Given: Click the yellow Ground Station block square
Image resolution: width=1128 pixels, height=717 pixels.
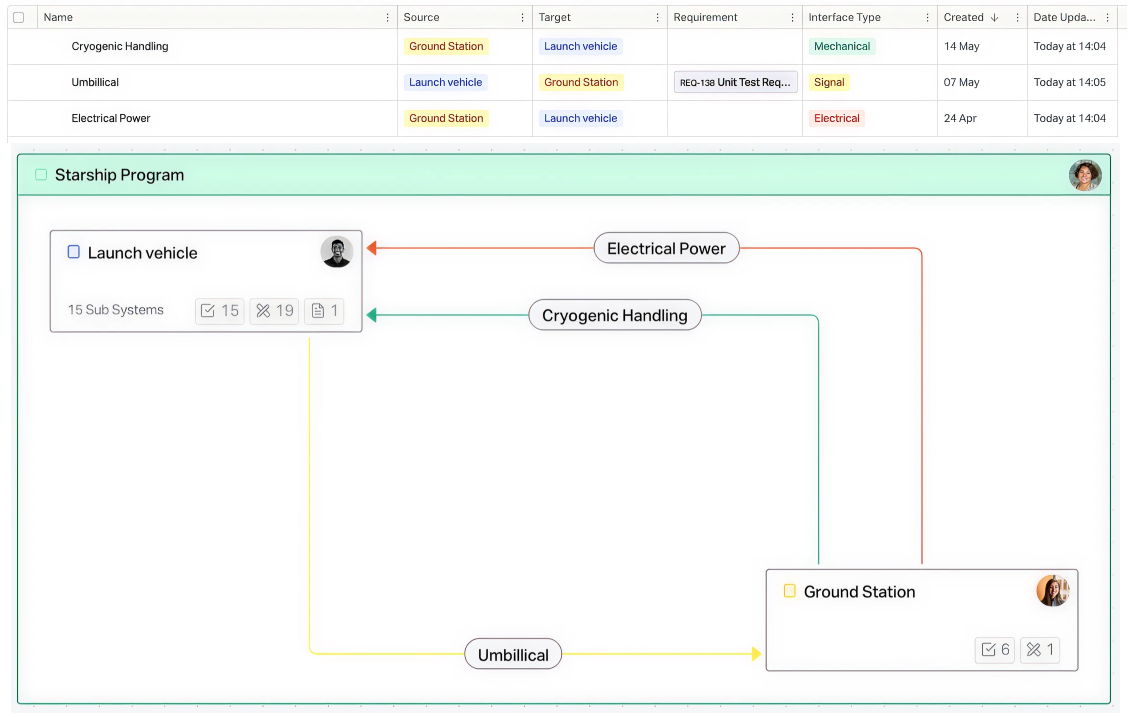Looking at the screenshot, I should pyautogui.click(x=789, y=591).
